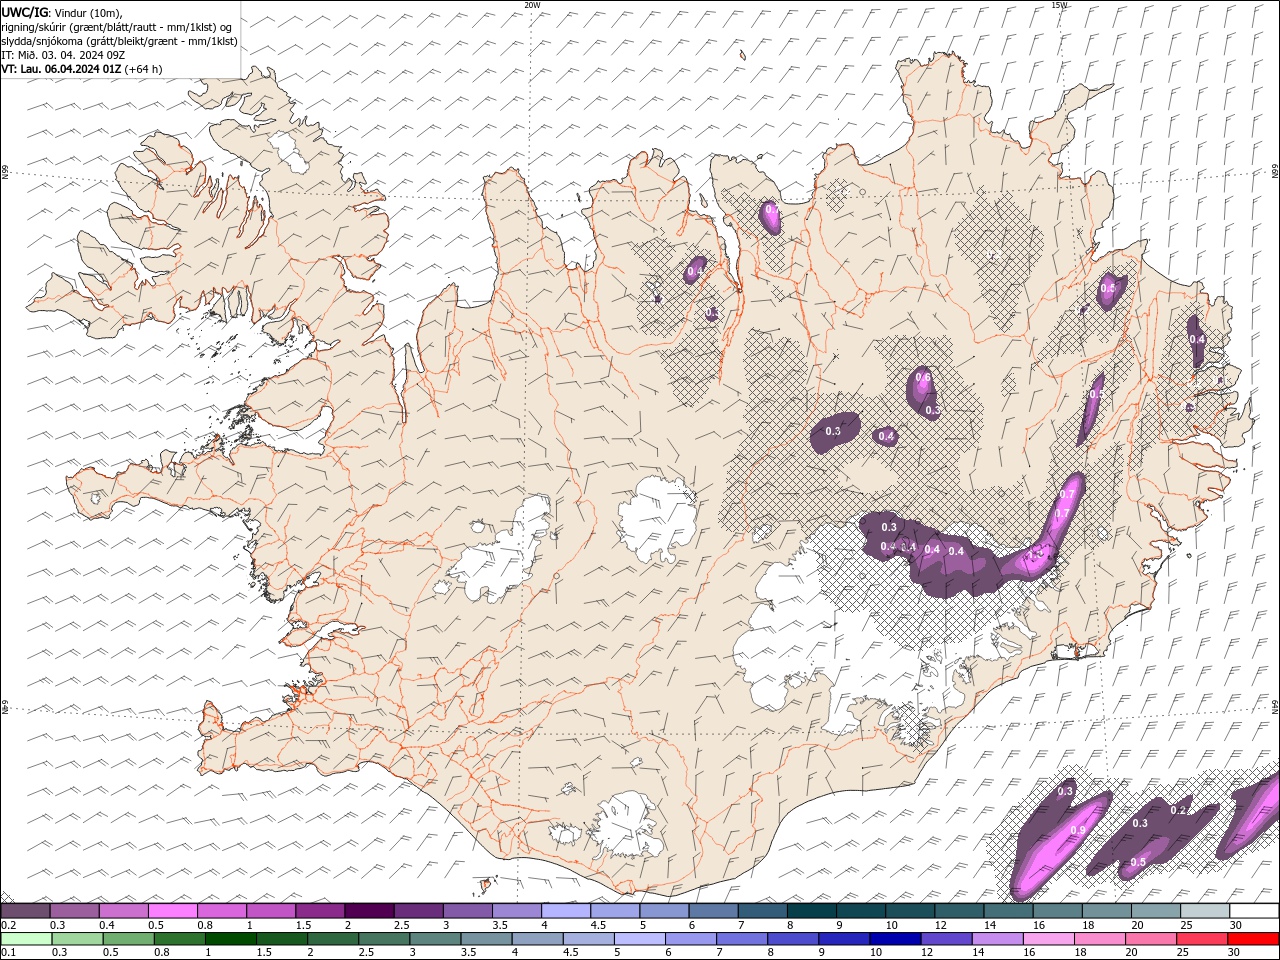Click the 66N latitude label on left edge

[5, 173]
